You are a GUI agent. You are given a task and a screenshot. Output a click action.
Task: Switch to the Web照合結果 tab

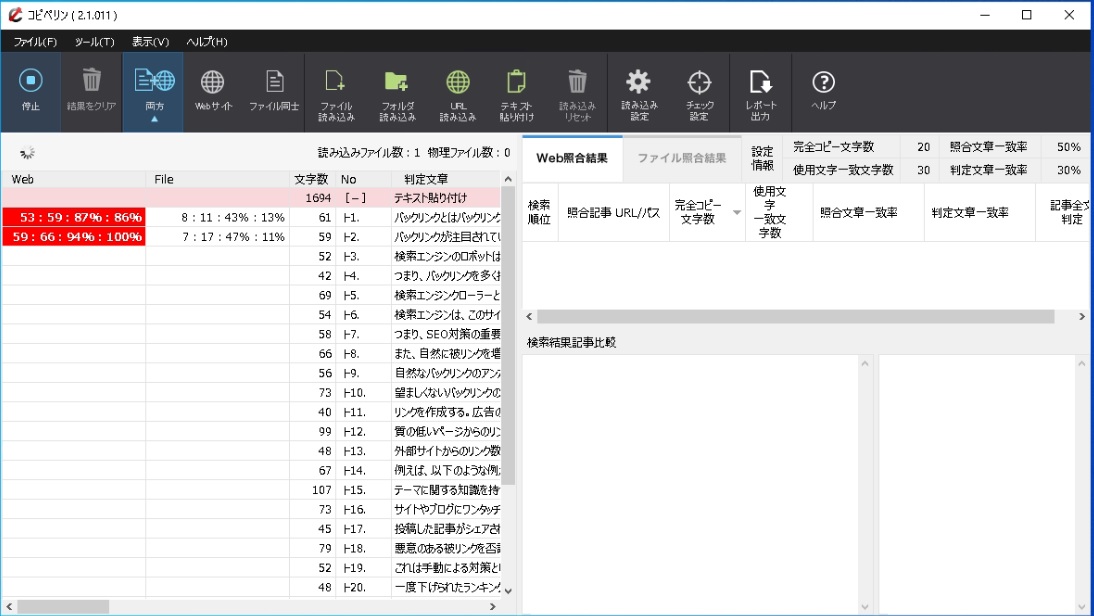click(572, 158)
